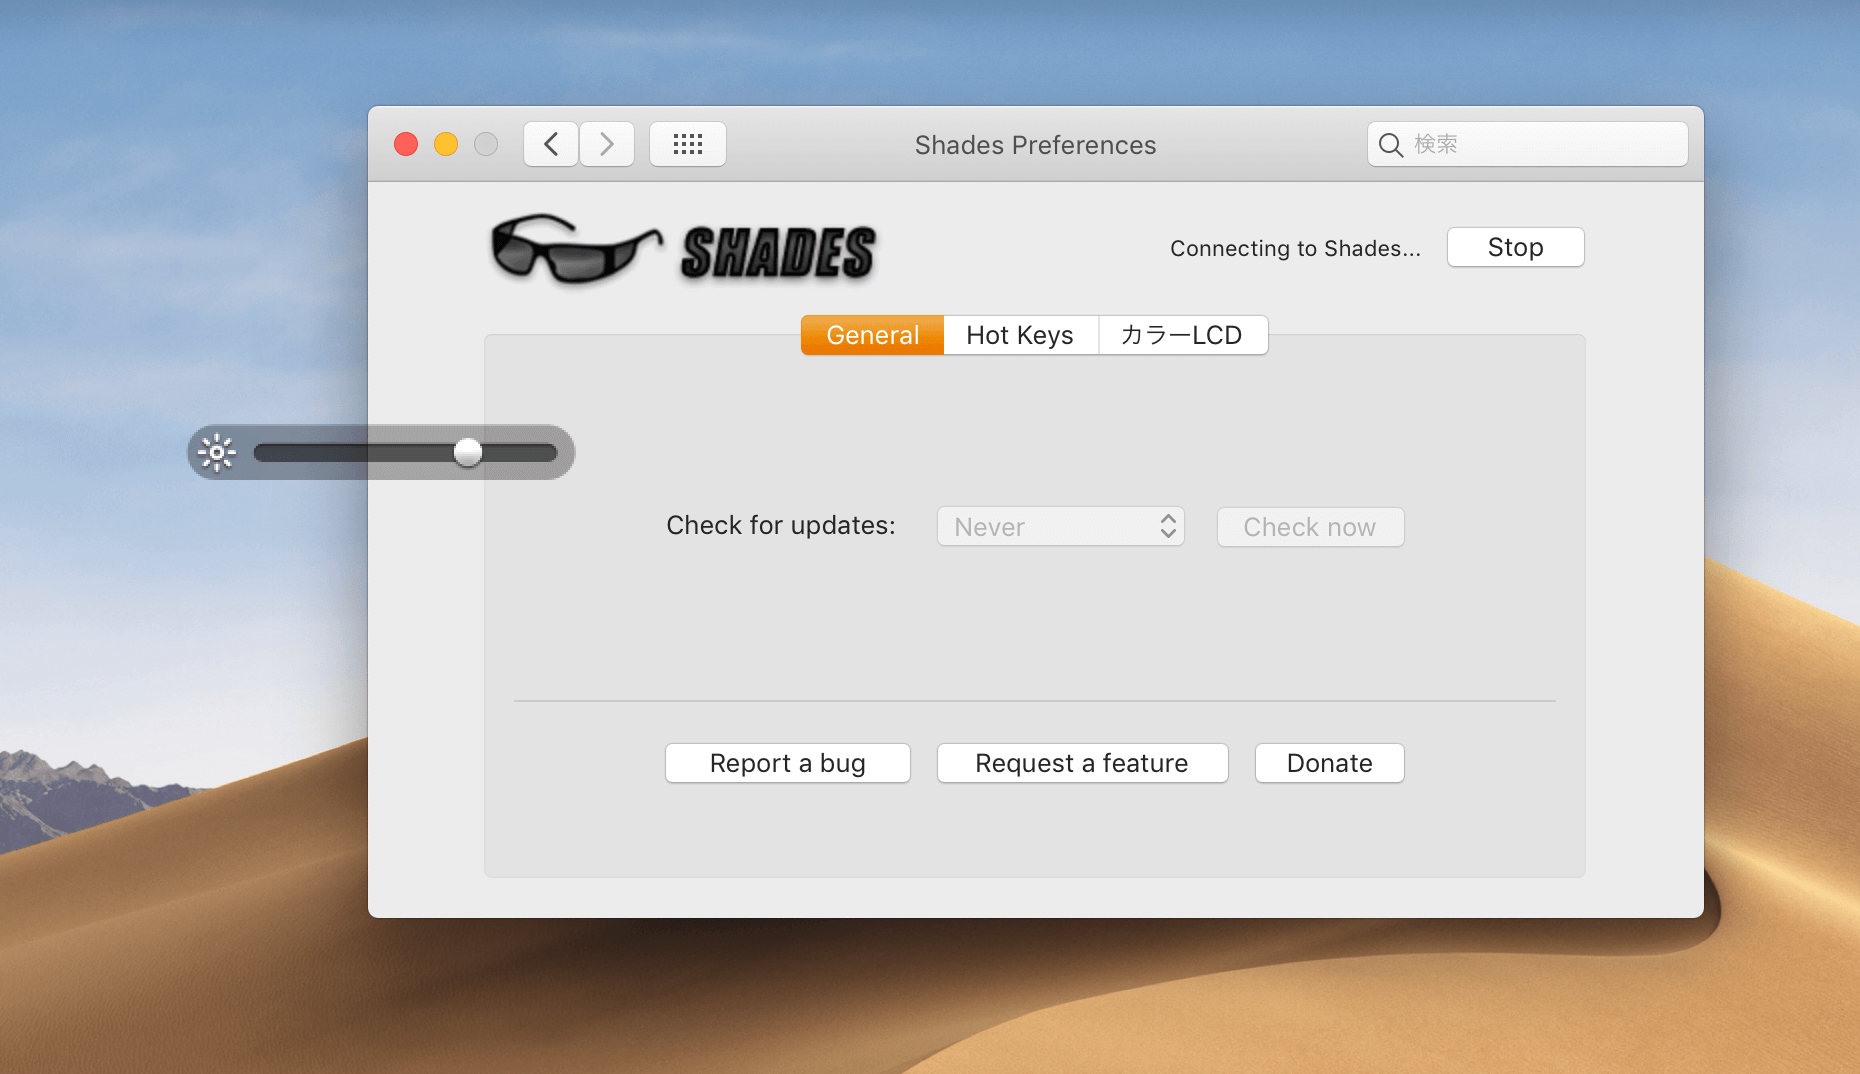Image resolution: width=1860 pixels, height=1074 pixels.
Task: Open the カラーLCD tab
Action: tap(1183, 335)
